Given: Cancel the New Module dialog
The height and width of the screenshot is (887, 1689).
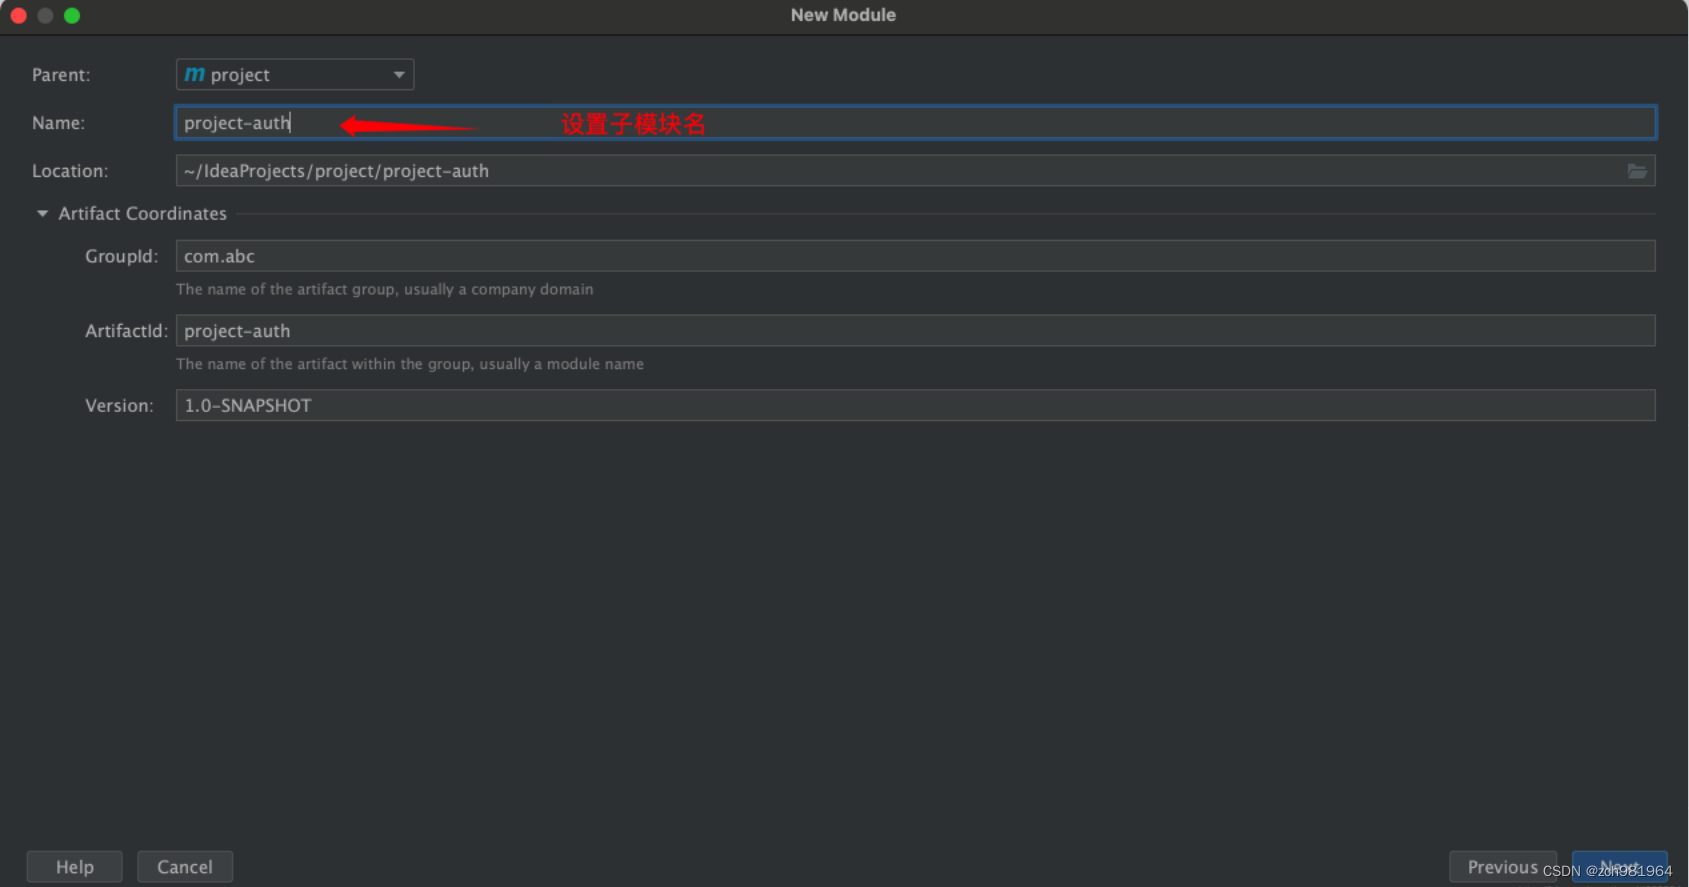Looking at the screenshot, I should tap(185, 867).
